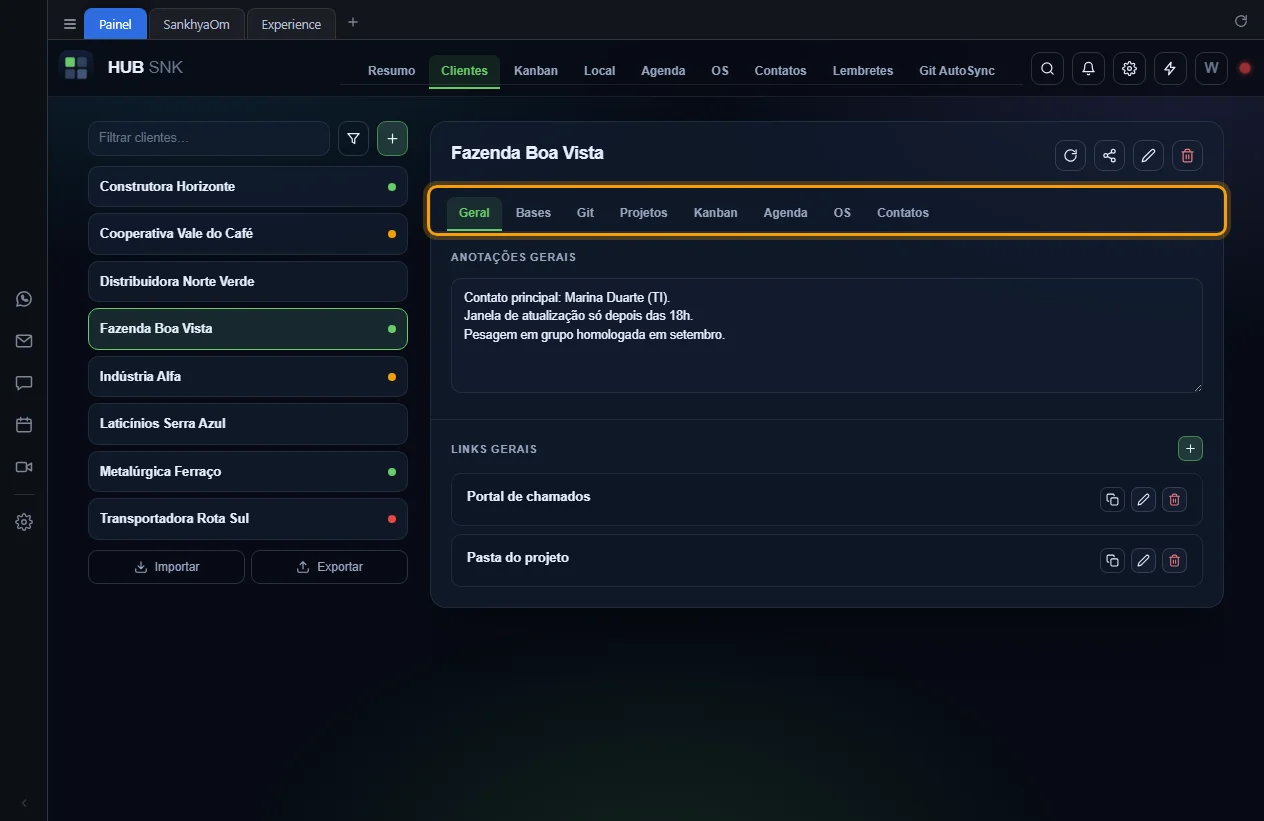Image resolution: width=1264 pixels, height=821 pixels.
Task: Click the Exportar button
Action: click(x=329, y=567)
